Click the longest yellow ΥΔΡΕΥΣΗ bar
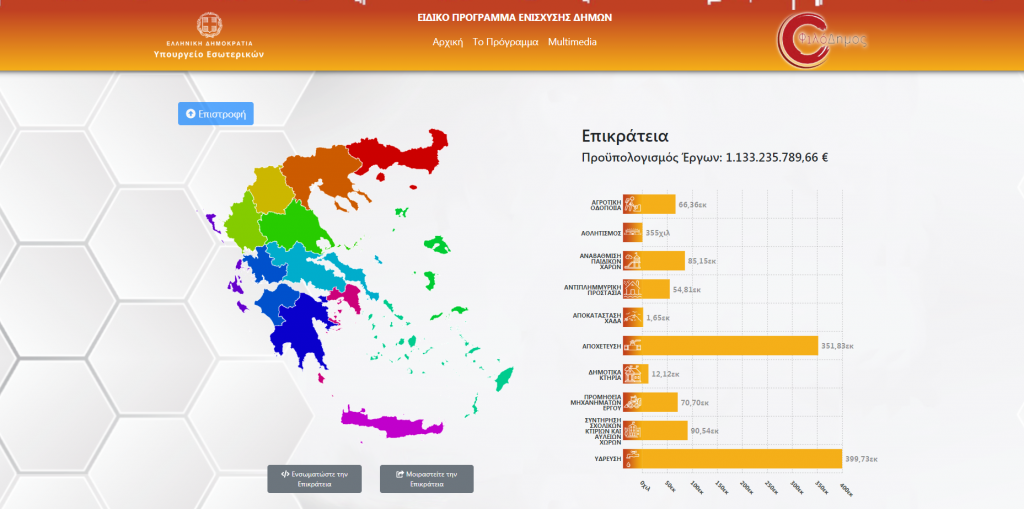The image size is (1024, 509). pyautogui.click(x=741, y=458)
